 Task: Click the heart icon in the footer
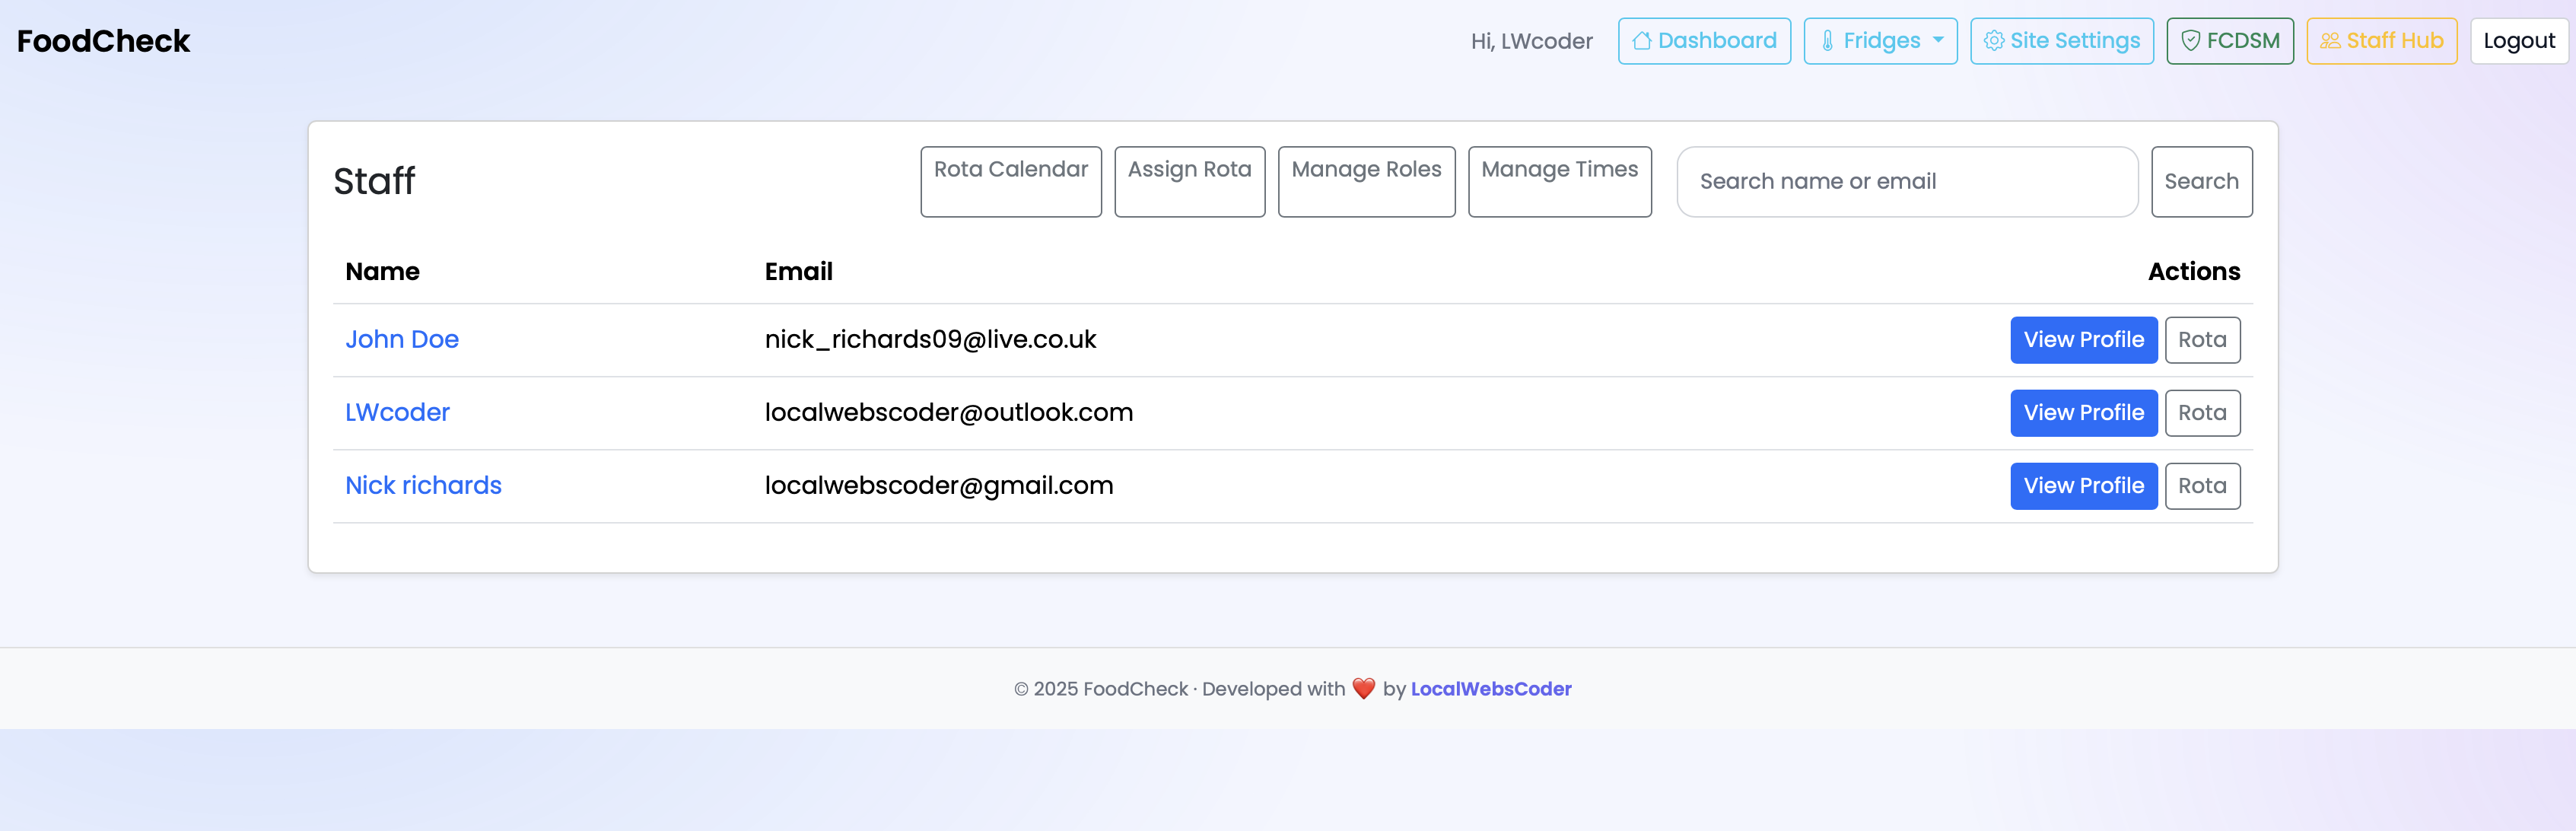[x=1363, y=688]
